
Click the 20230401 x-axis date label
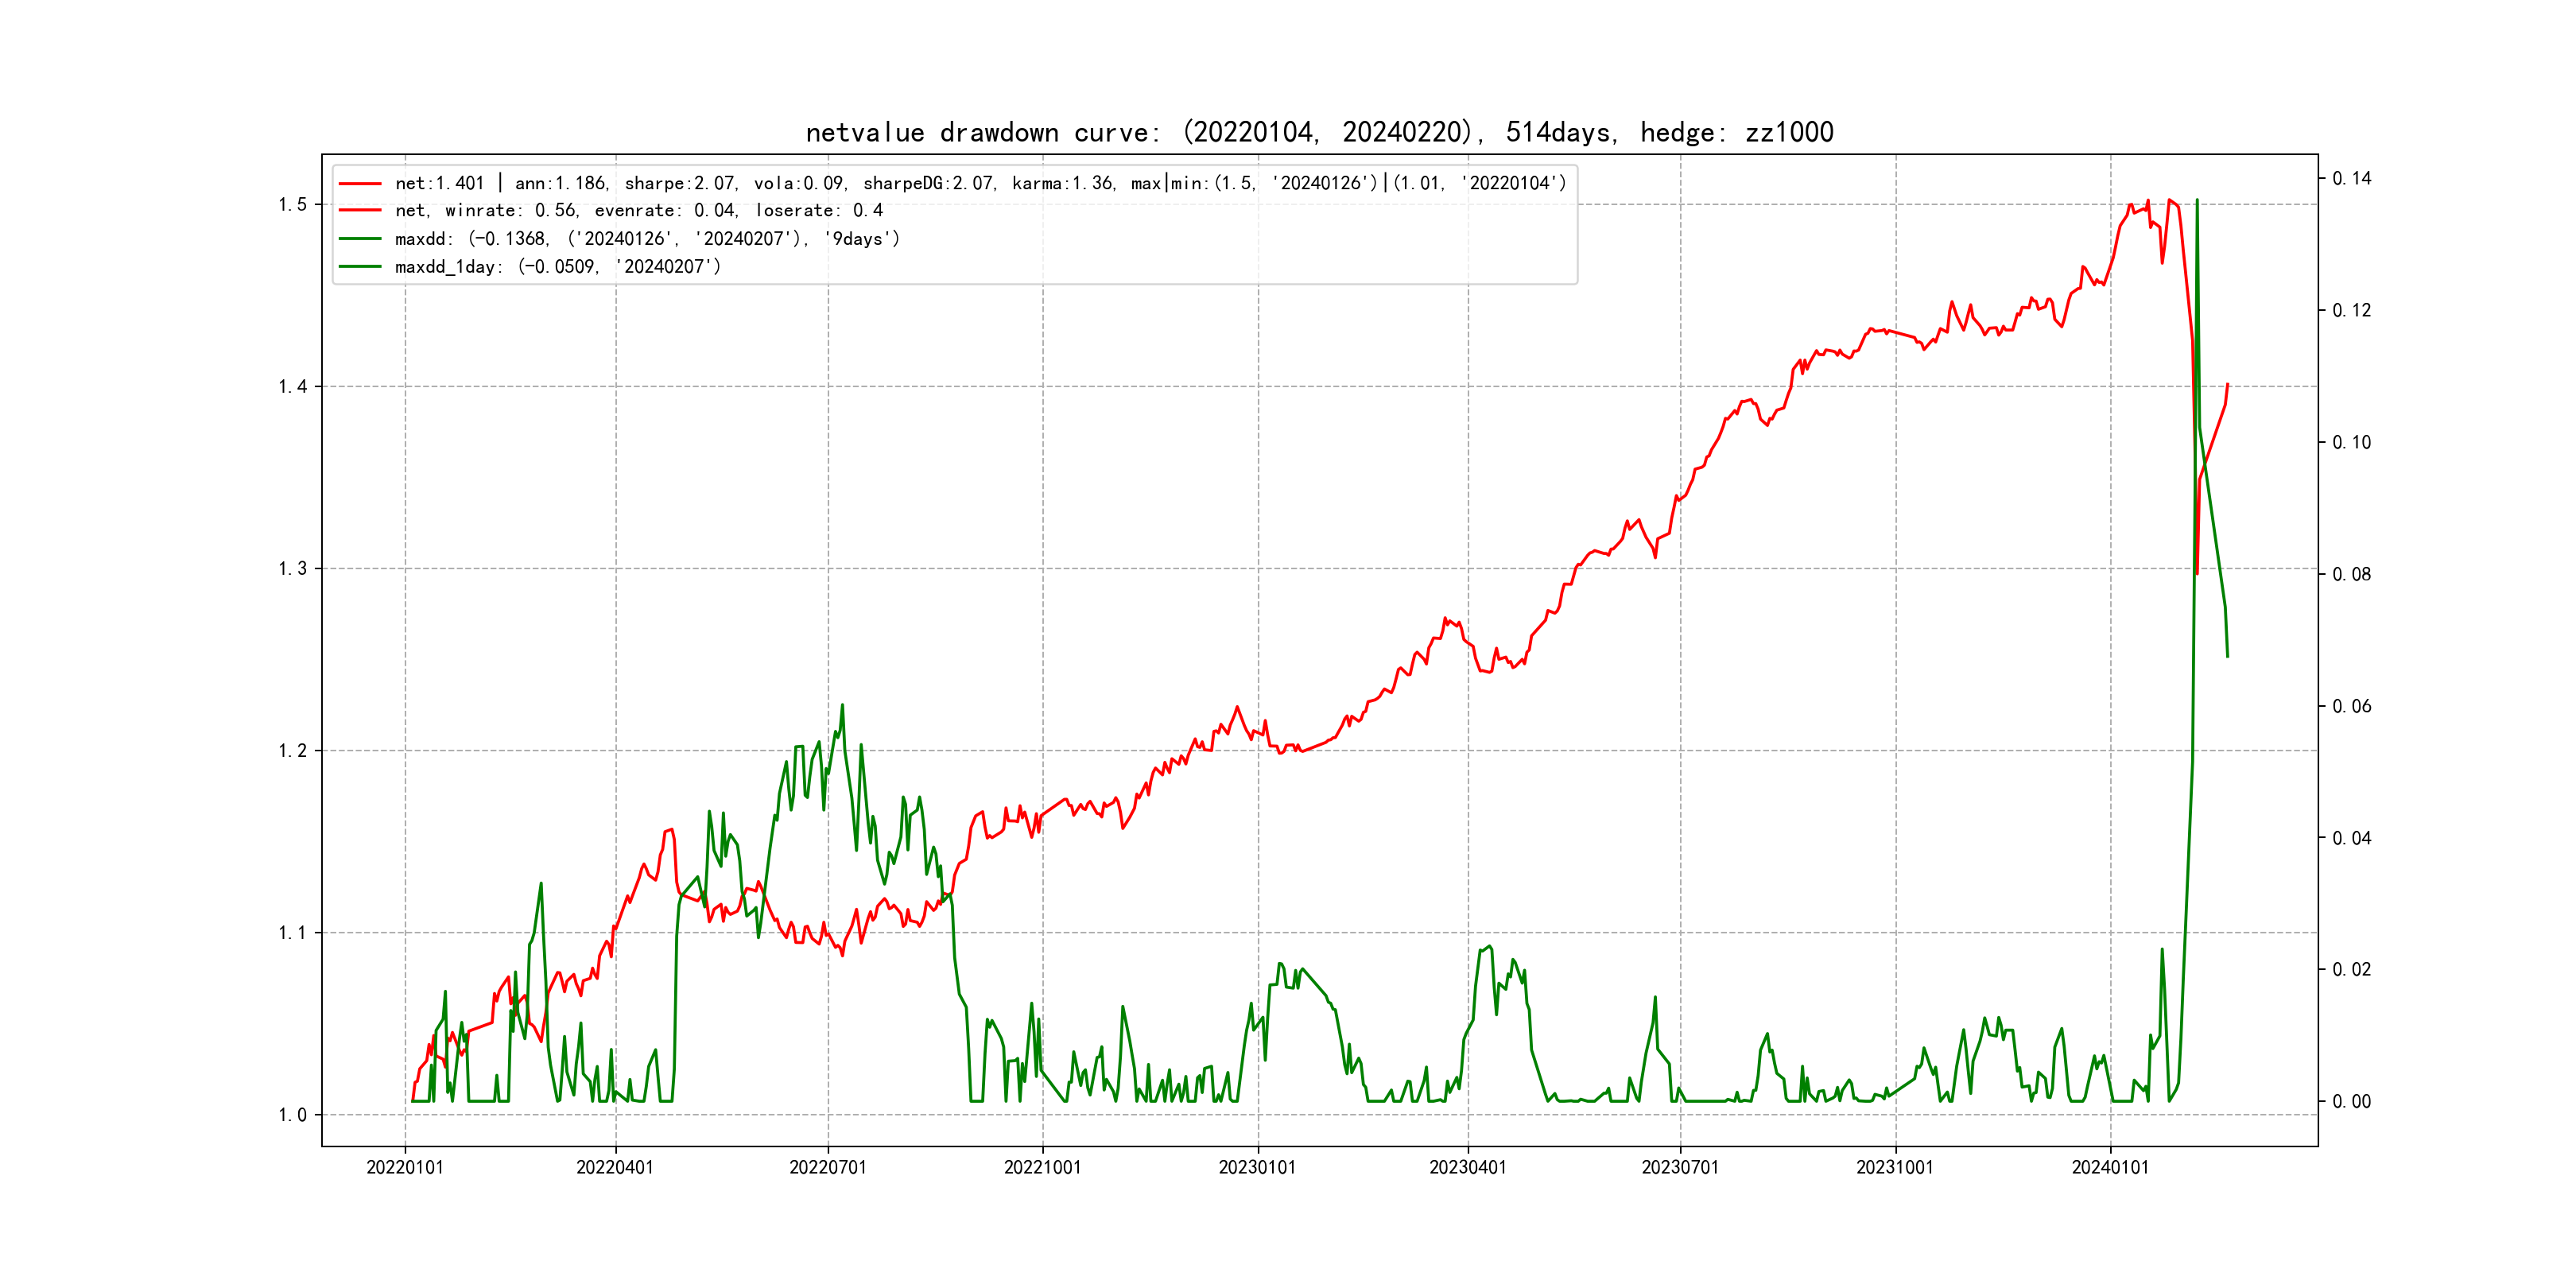(x=1467, y=1167)
